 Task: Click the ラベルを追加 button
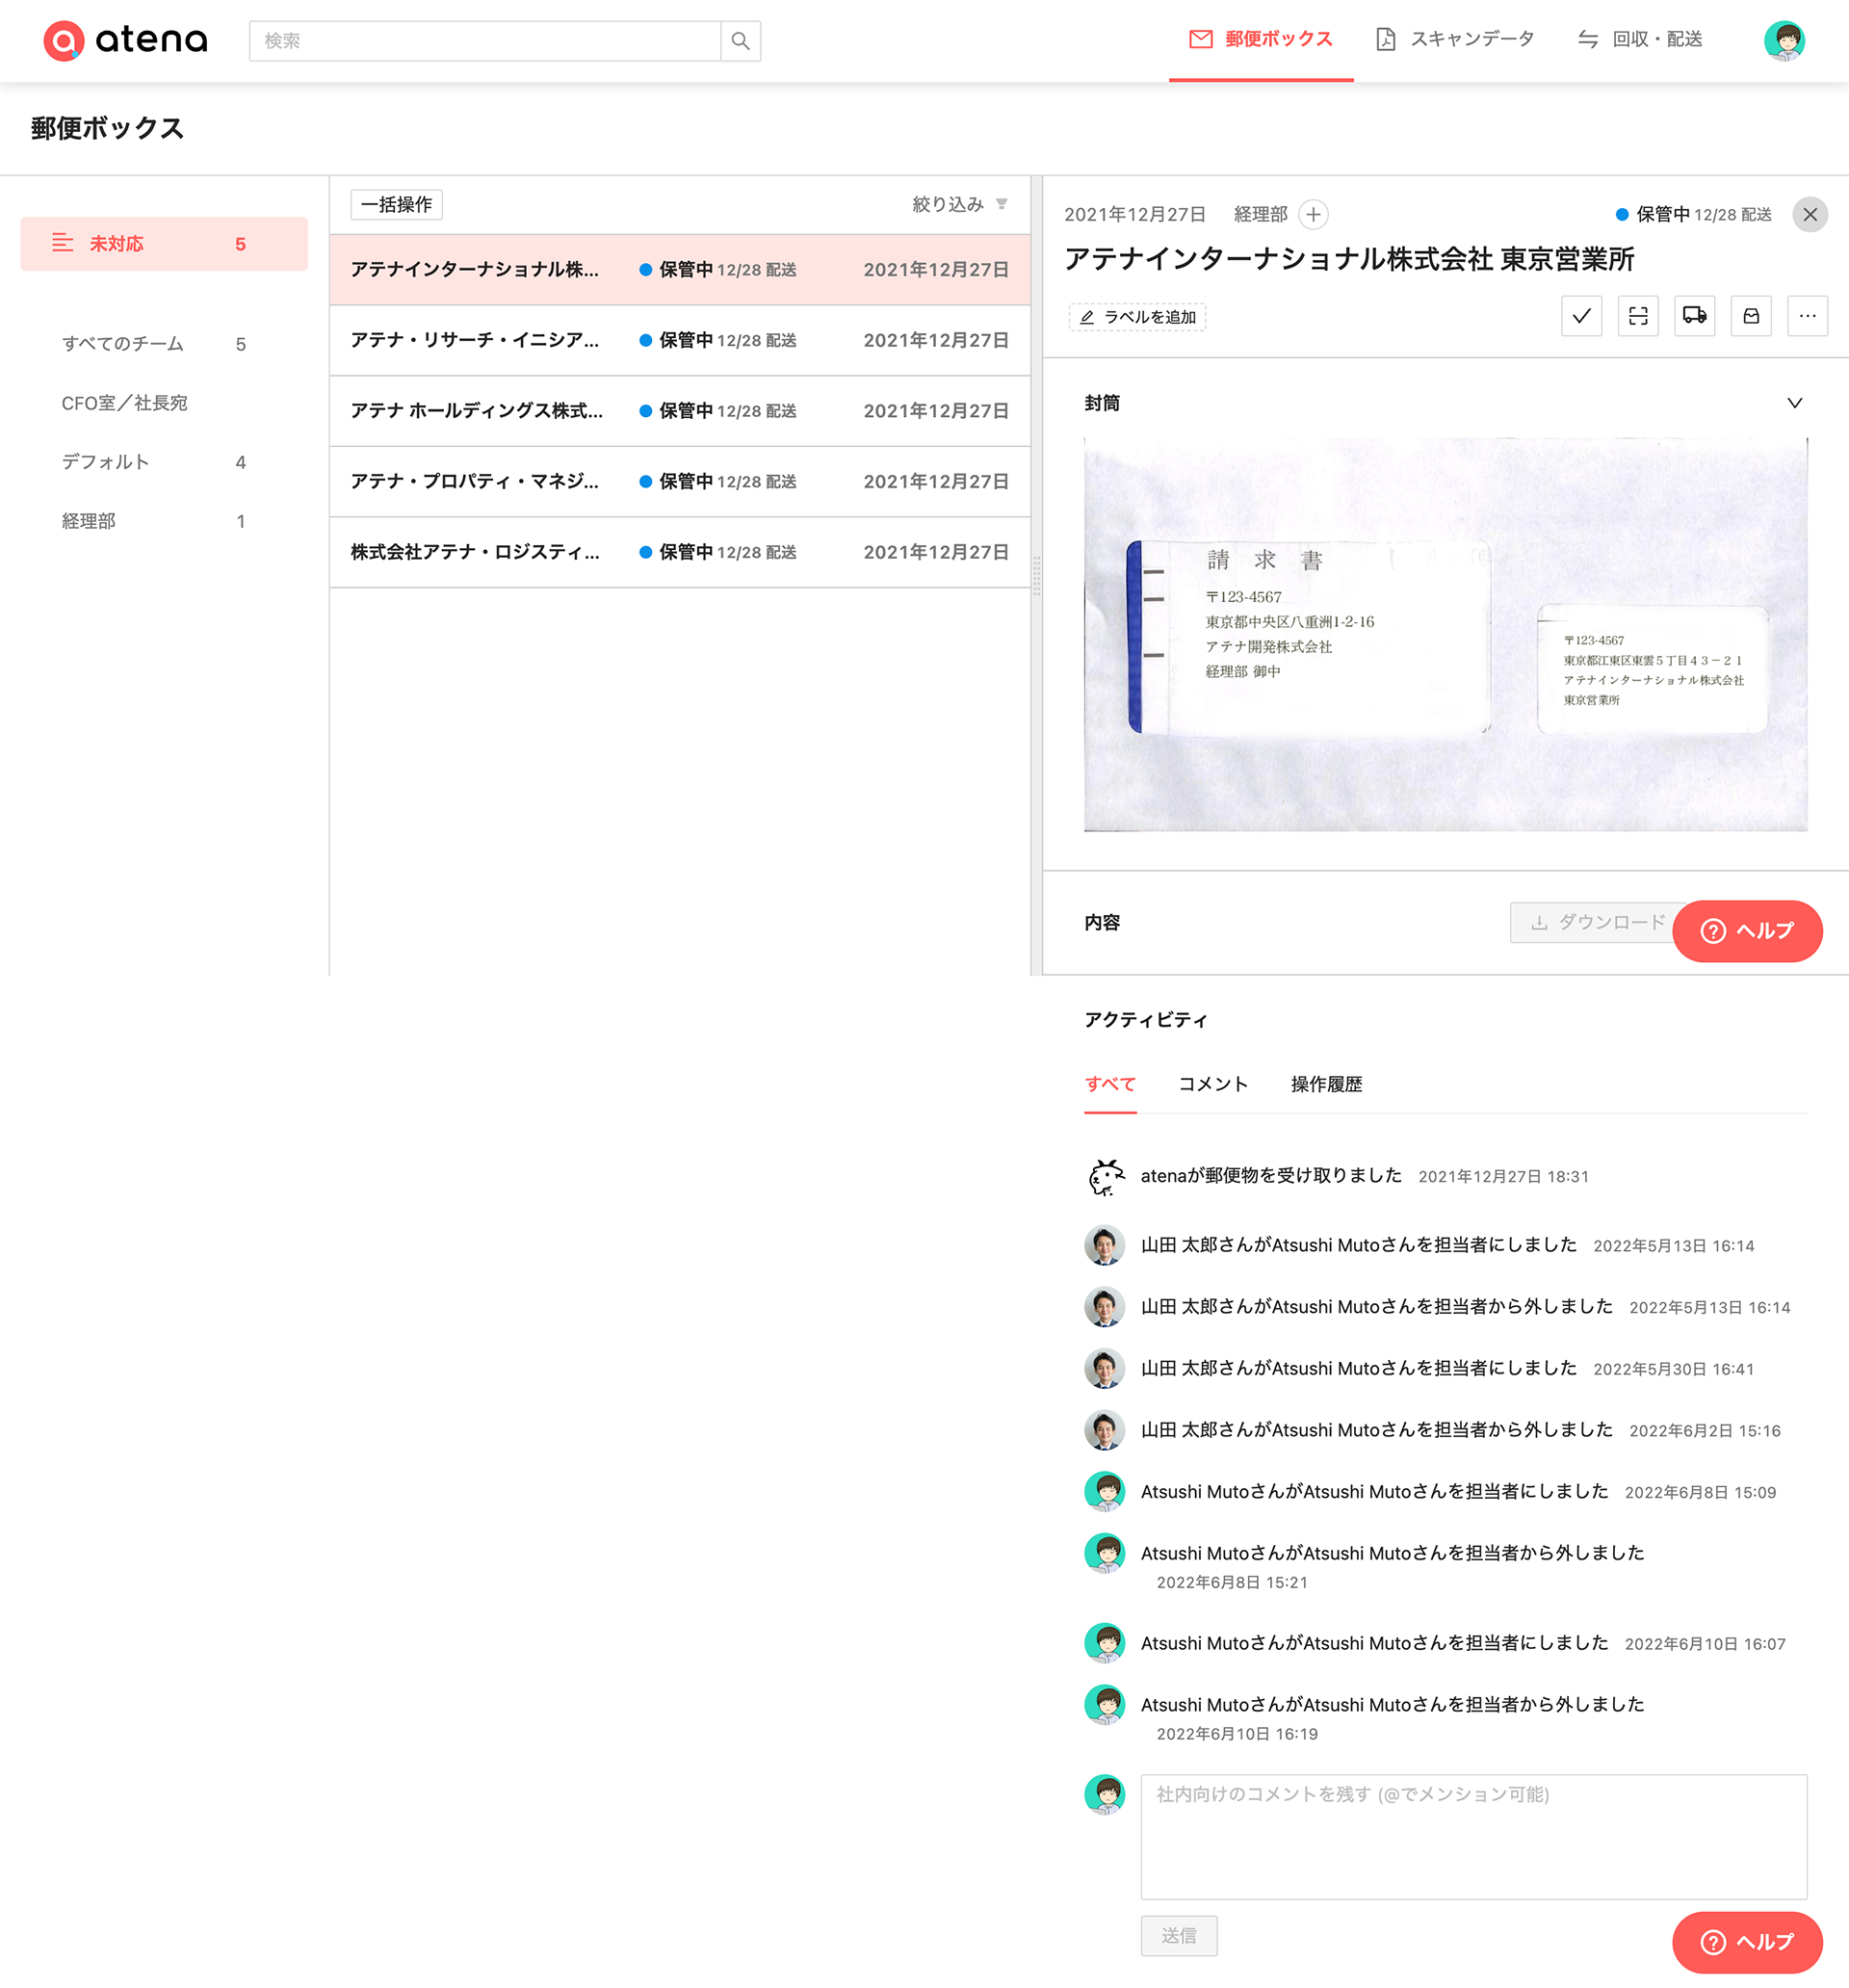click(1138, 317)
